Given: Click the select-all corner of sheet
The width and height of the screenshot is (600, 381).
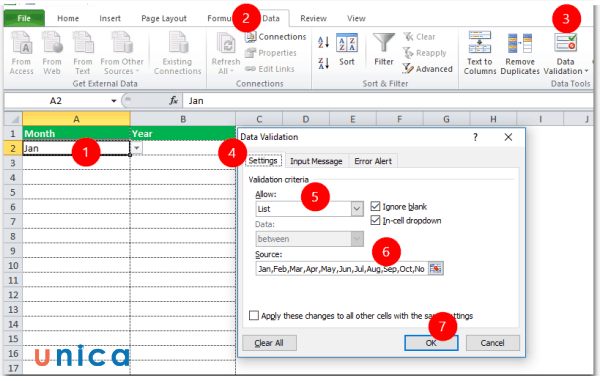Looking at the screenshot, I should [13, 119].
